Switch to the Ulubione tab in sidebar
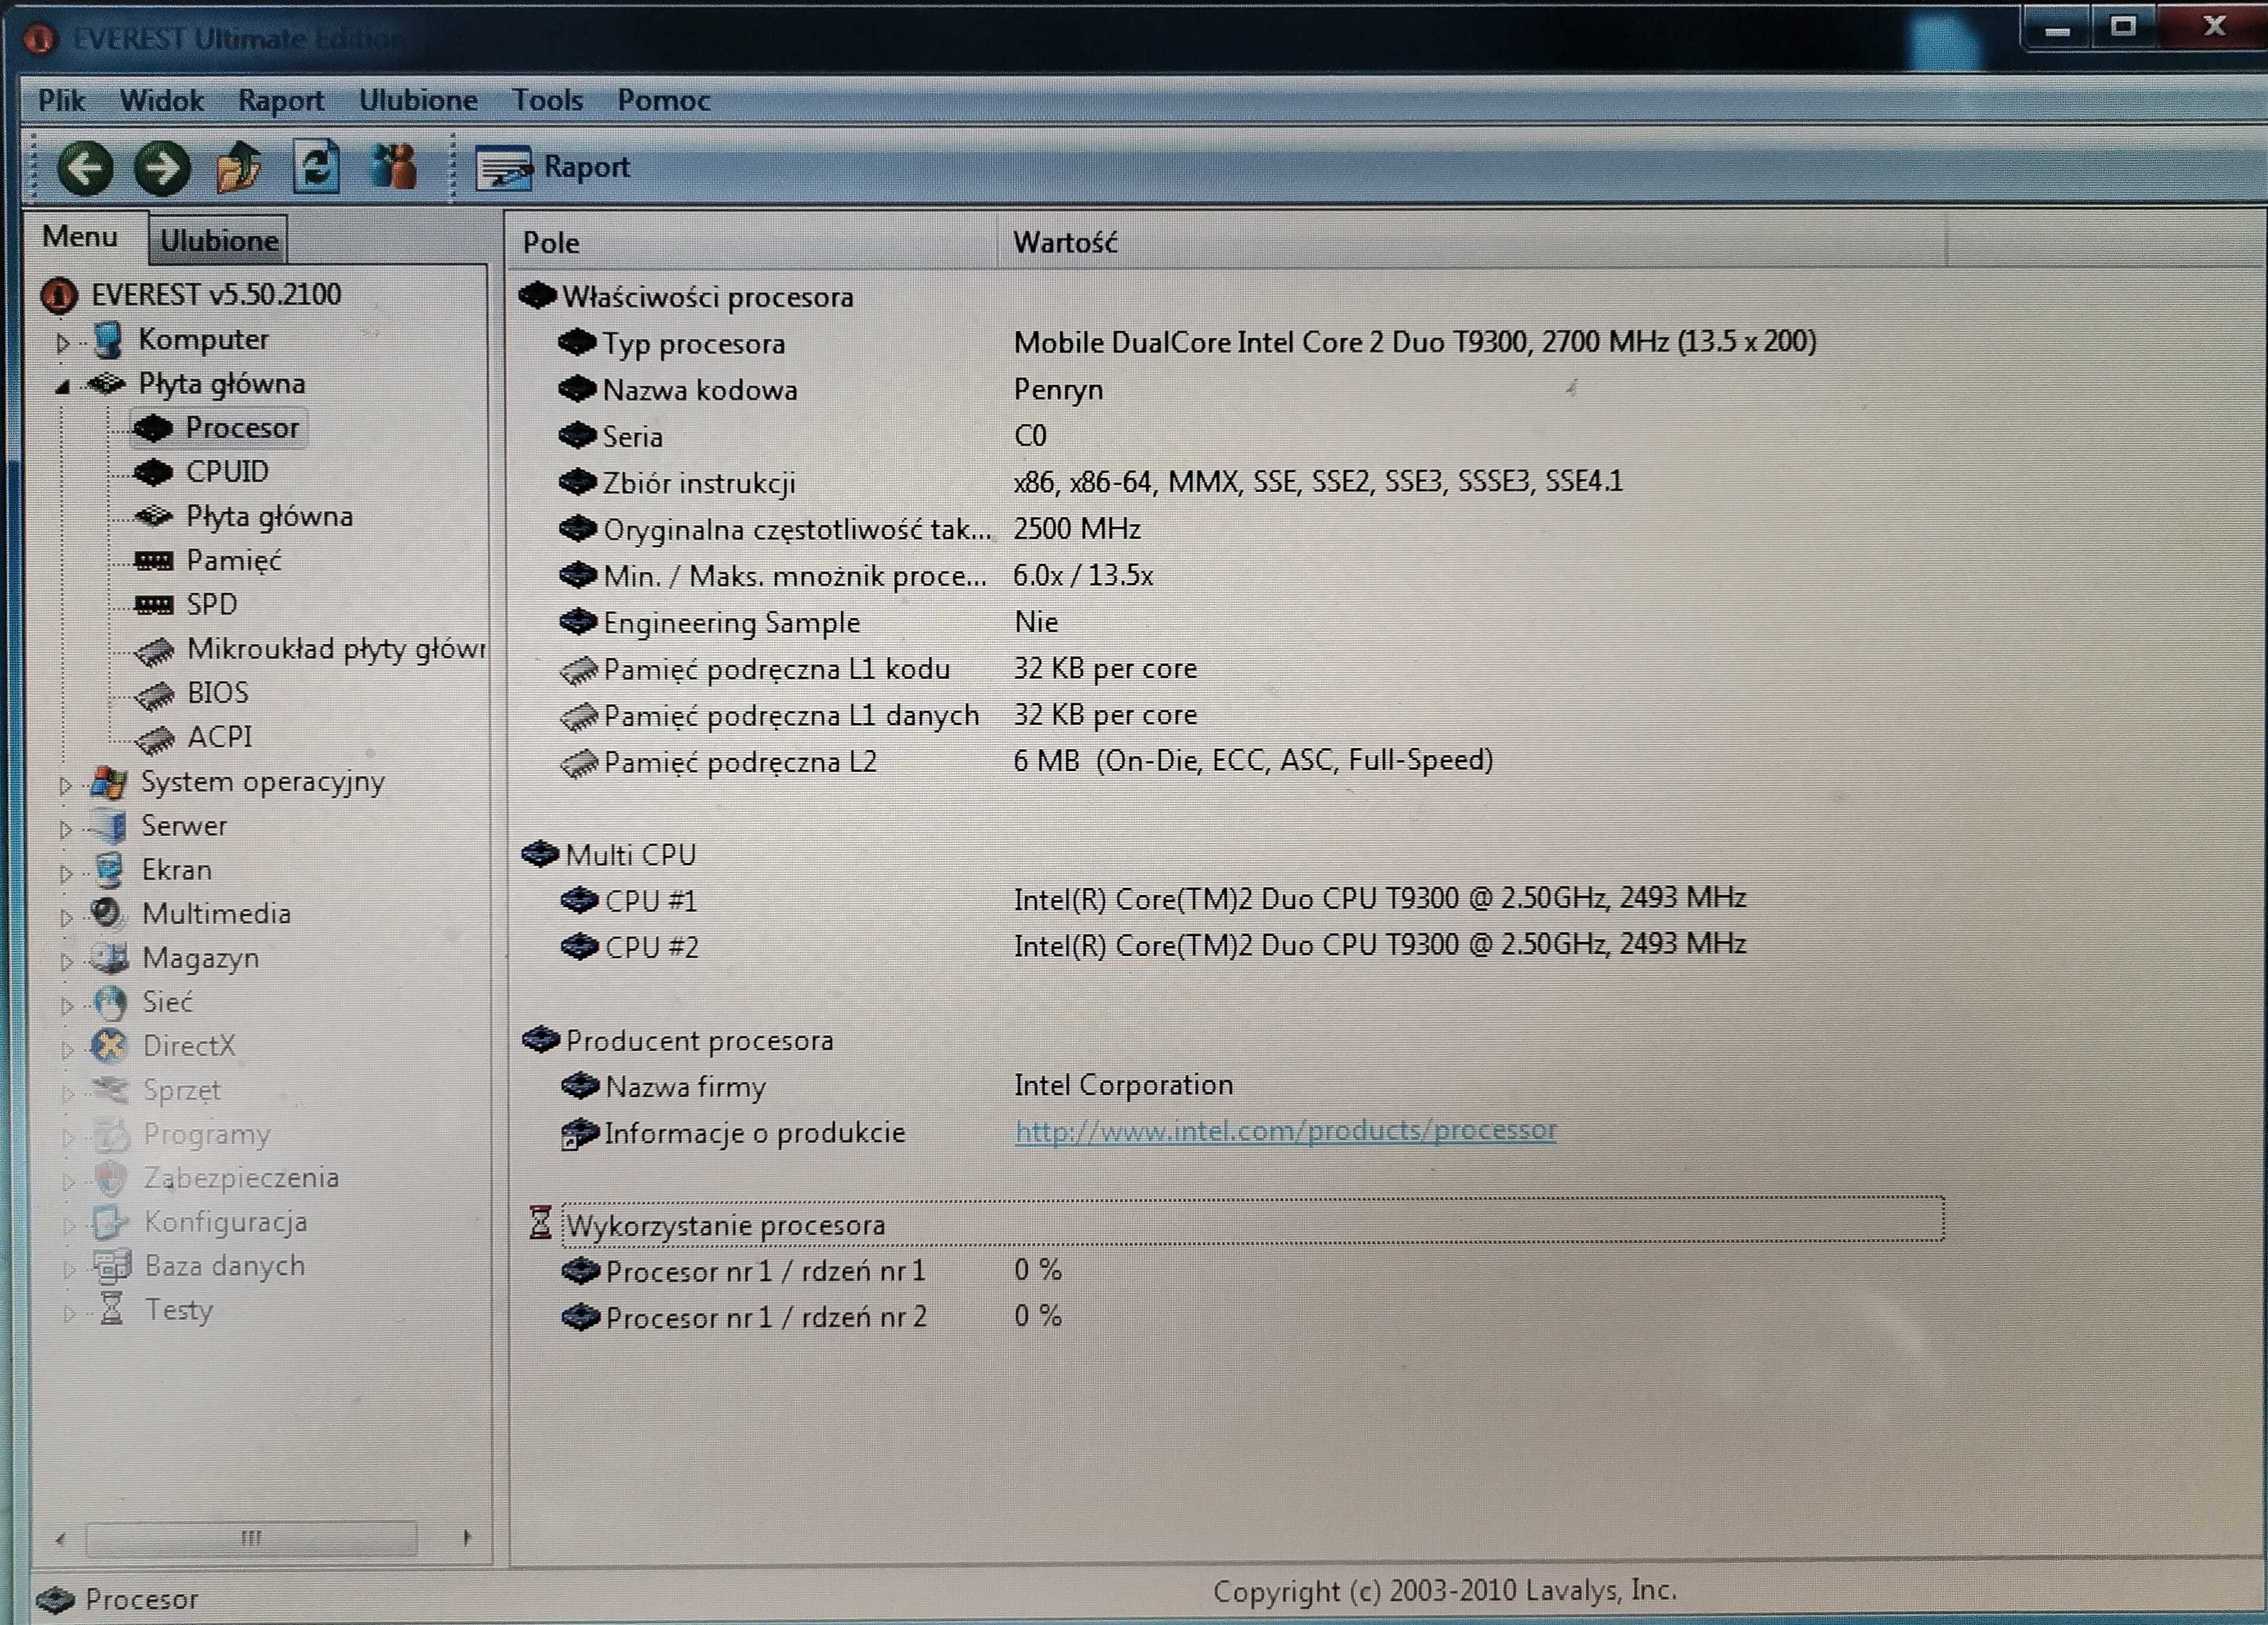This screenshot has width=2268, height=1625. pyautogui.click(x=219, y=240)
